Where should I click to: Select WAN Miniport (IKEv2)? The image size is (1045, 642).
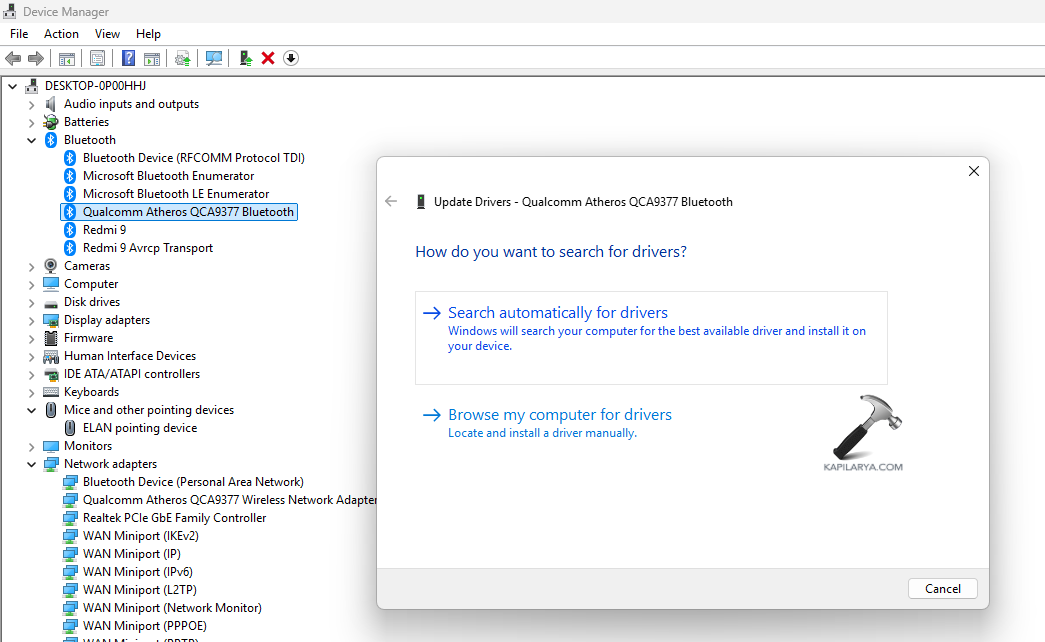(141, 536)
